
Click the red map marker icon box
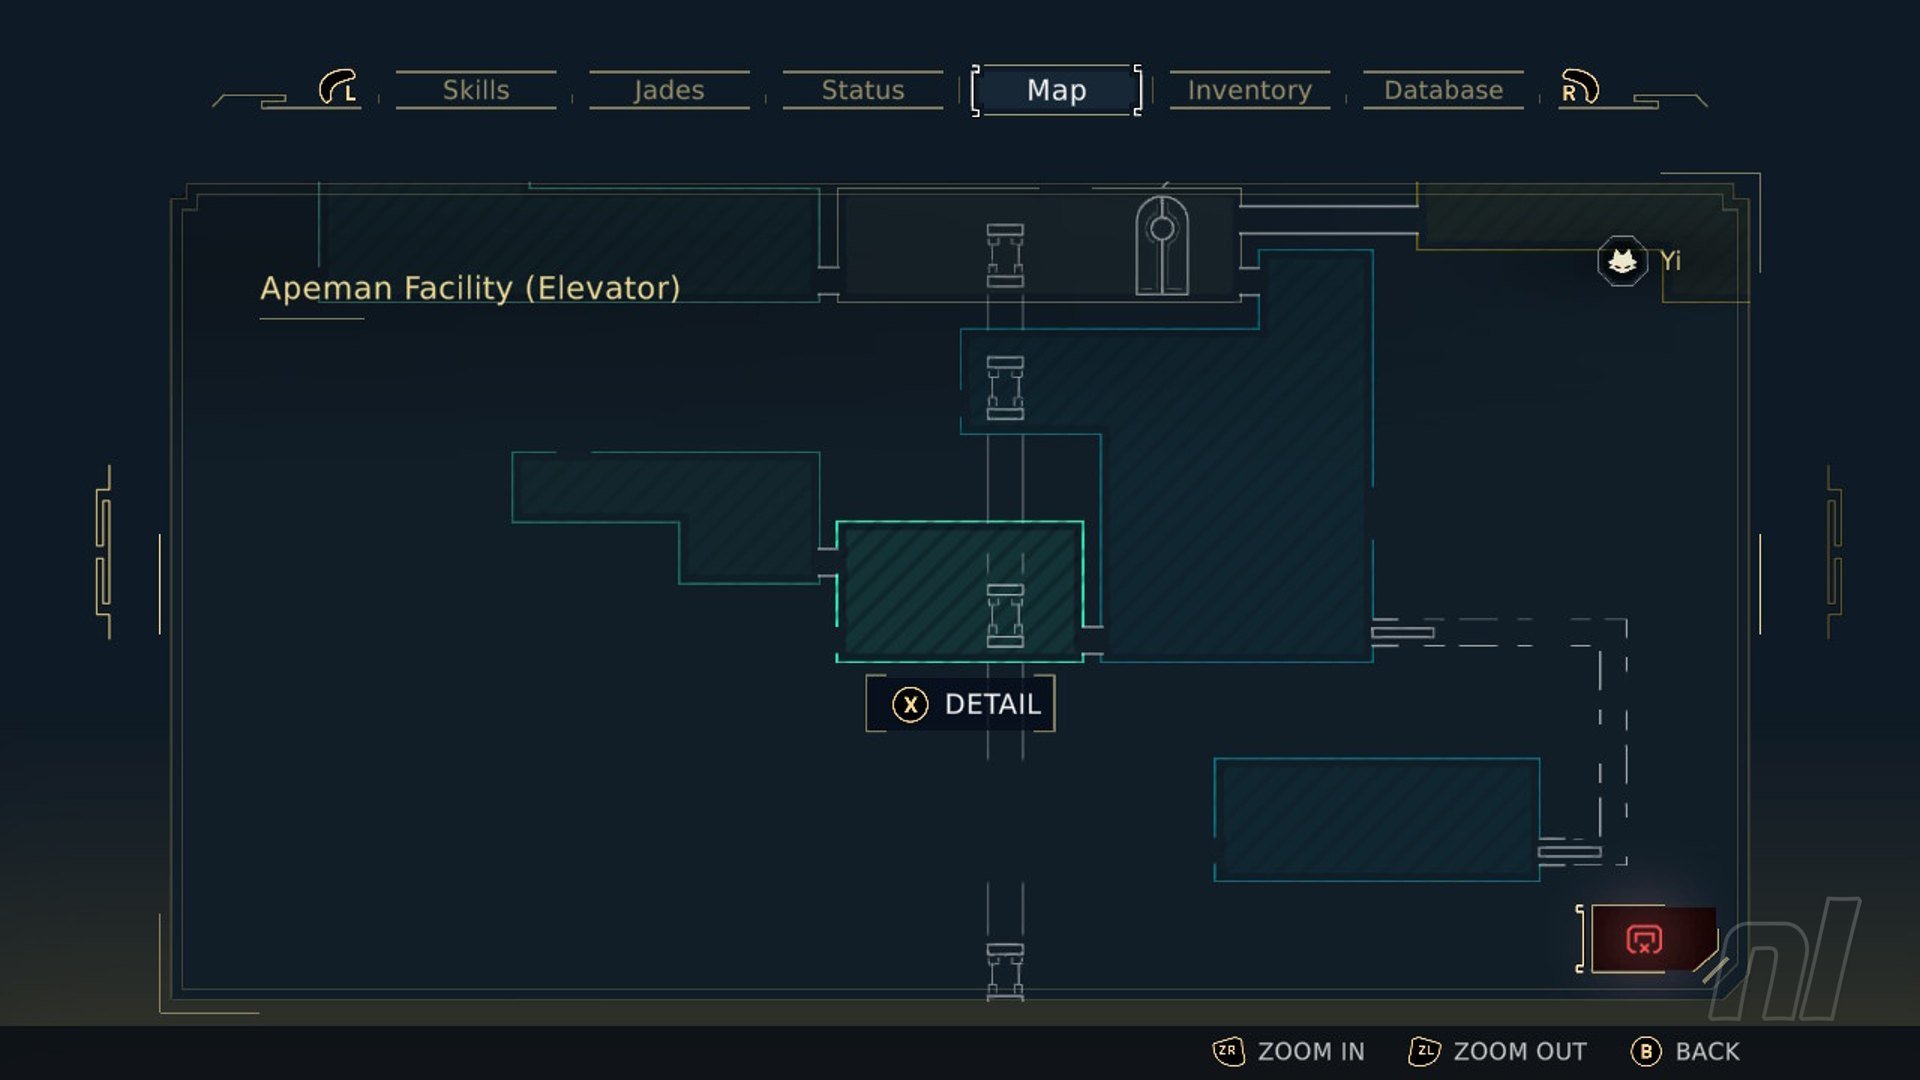pyautogui.click(x=1645, y=939)
